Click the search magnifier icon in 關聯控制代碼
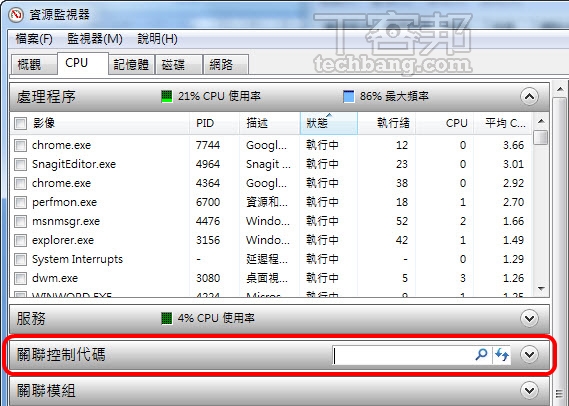The image size is (569, 406). pyautogui.click(x=481, y=354)
